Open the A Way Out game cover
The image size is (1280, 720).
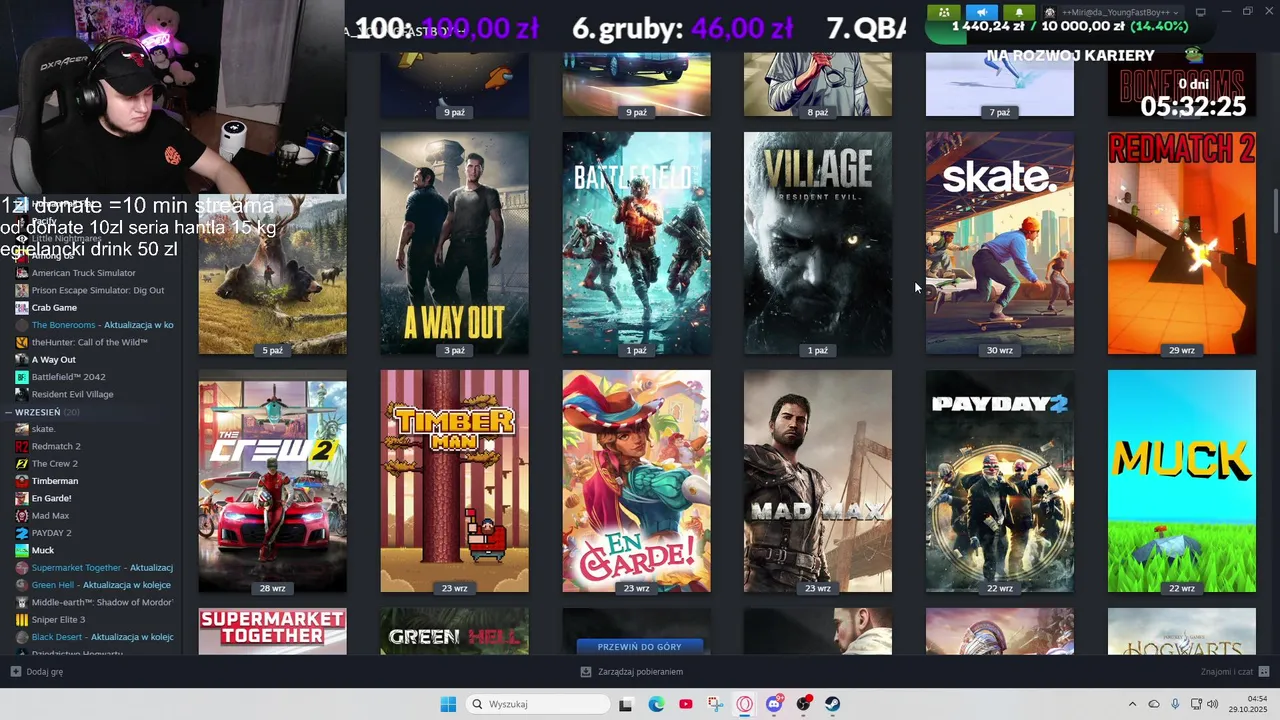point(454,243)
